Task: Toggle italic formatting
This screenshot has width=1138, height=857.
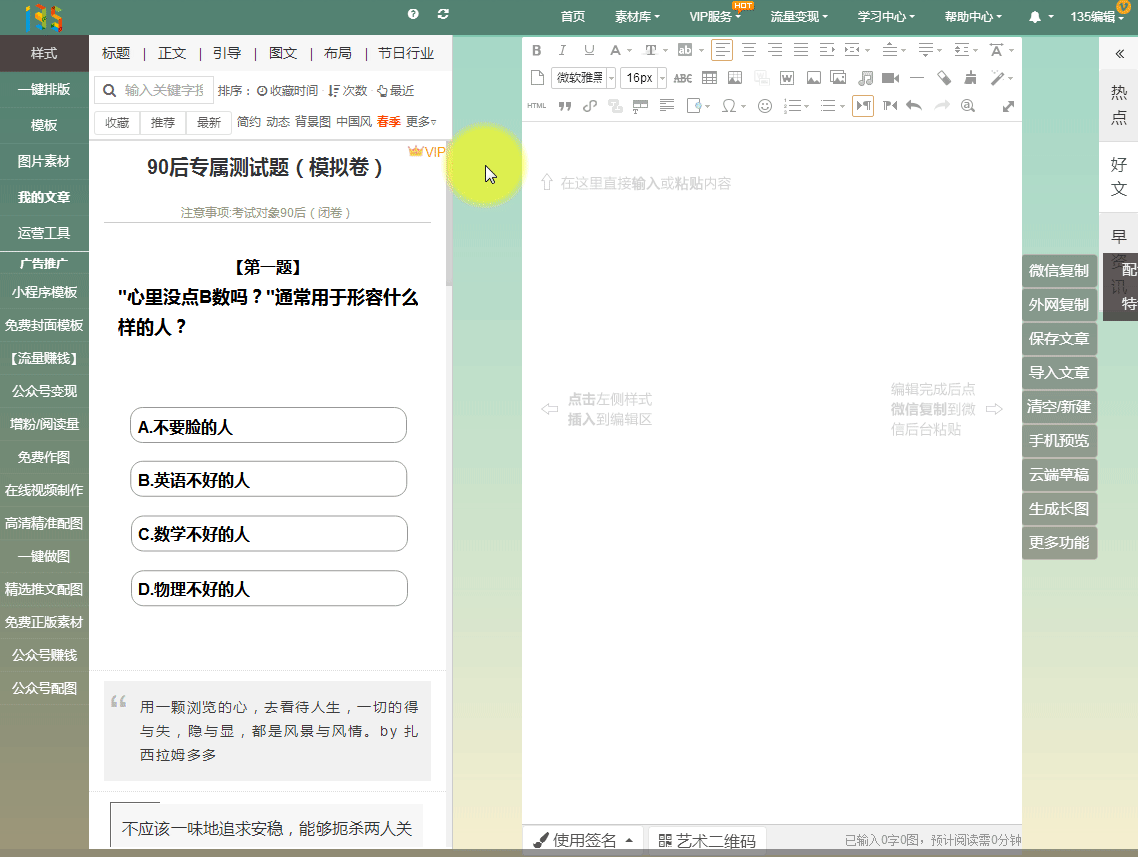Action: (x=562, y=50)
